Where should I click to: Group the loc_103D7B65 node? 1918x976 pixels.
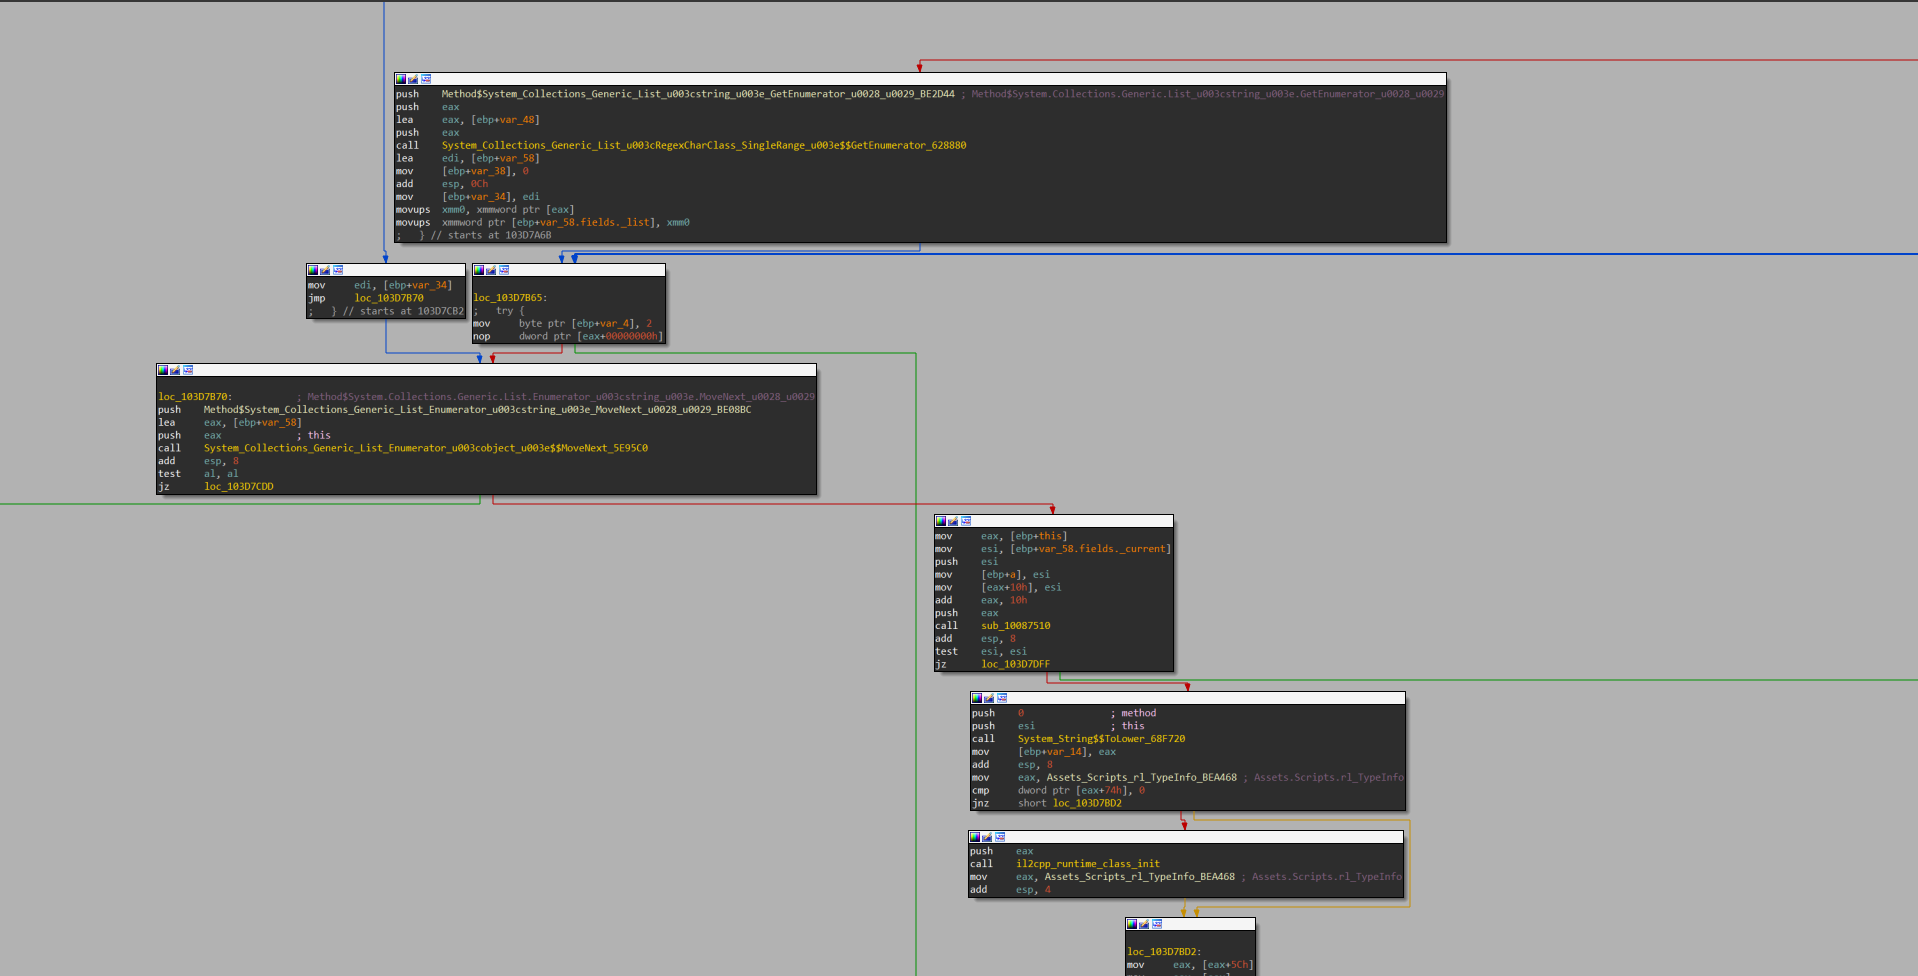(504, 270)
